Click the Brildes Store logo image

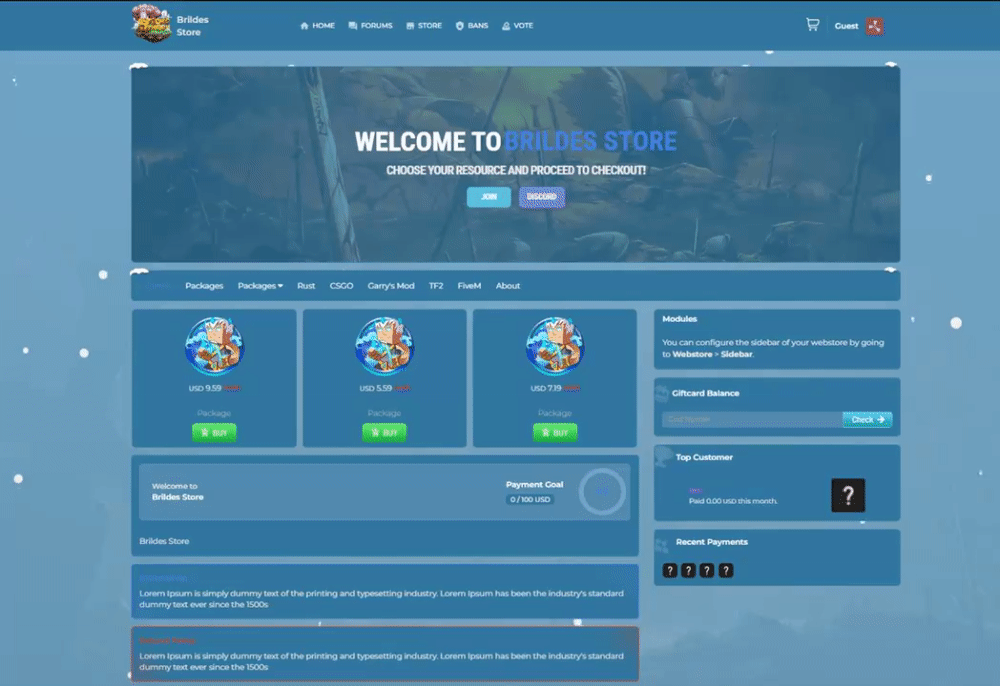coord(151,24)
